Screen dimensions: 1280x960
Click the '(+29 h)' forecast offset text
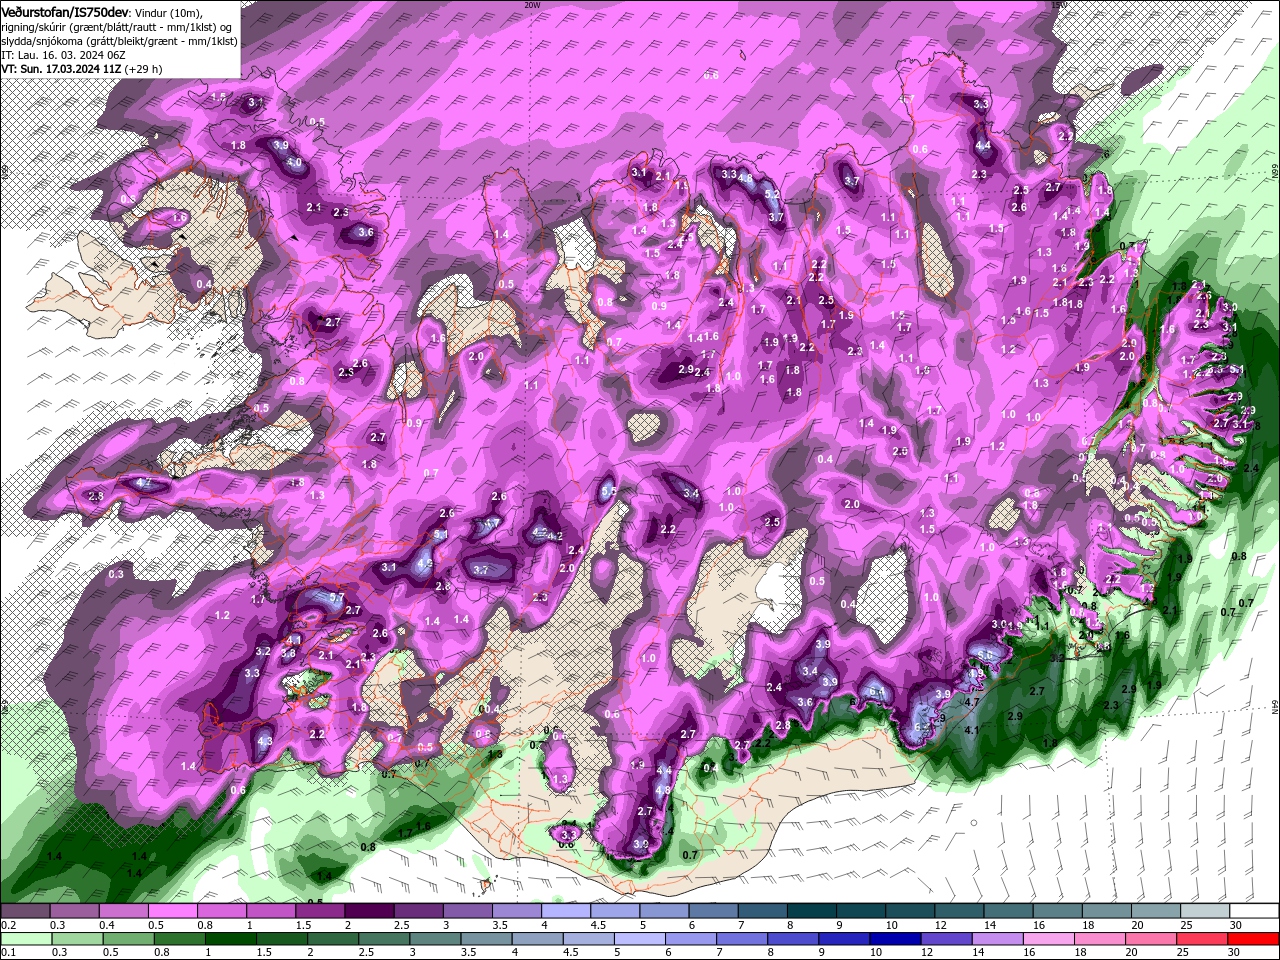coord(143,69)
